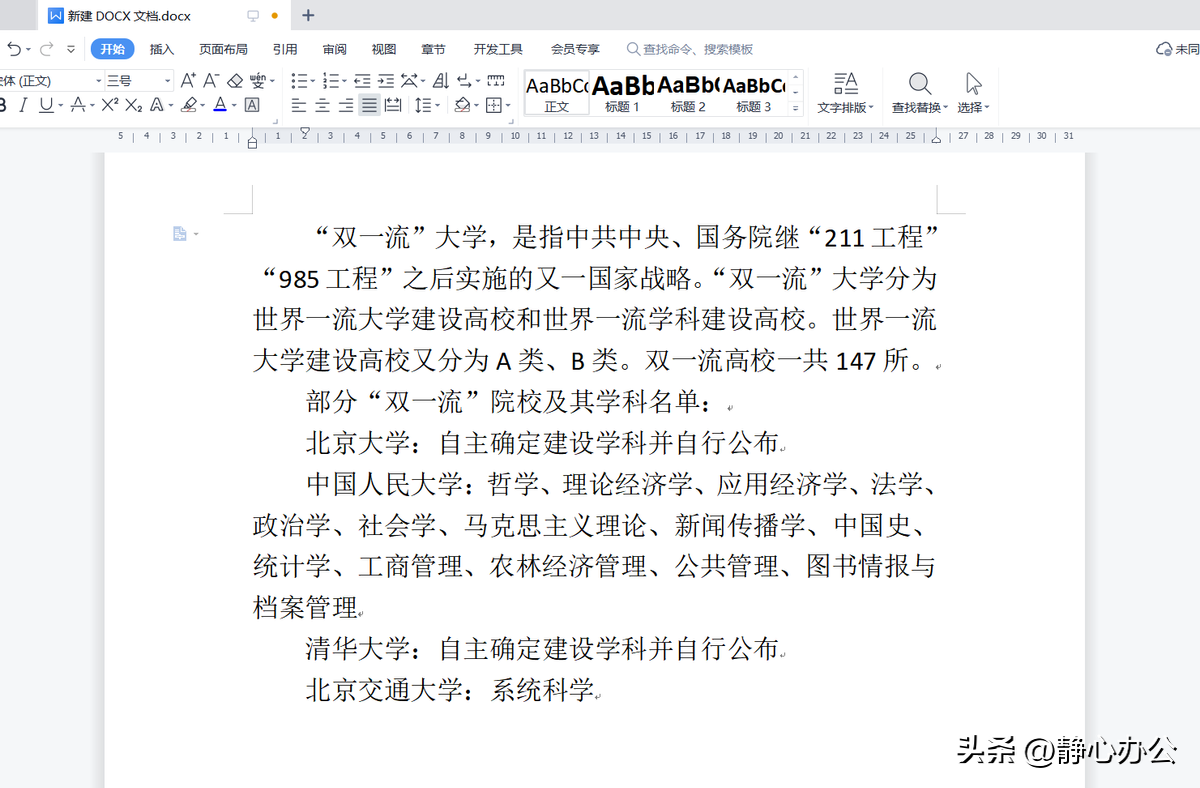Toggle italic formatting
Image resolution: width=1200 pixels, height=788 pixels.
(x=24, y=105)
